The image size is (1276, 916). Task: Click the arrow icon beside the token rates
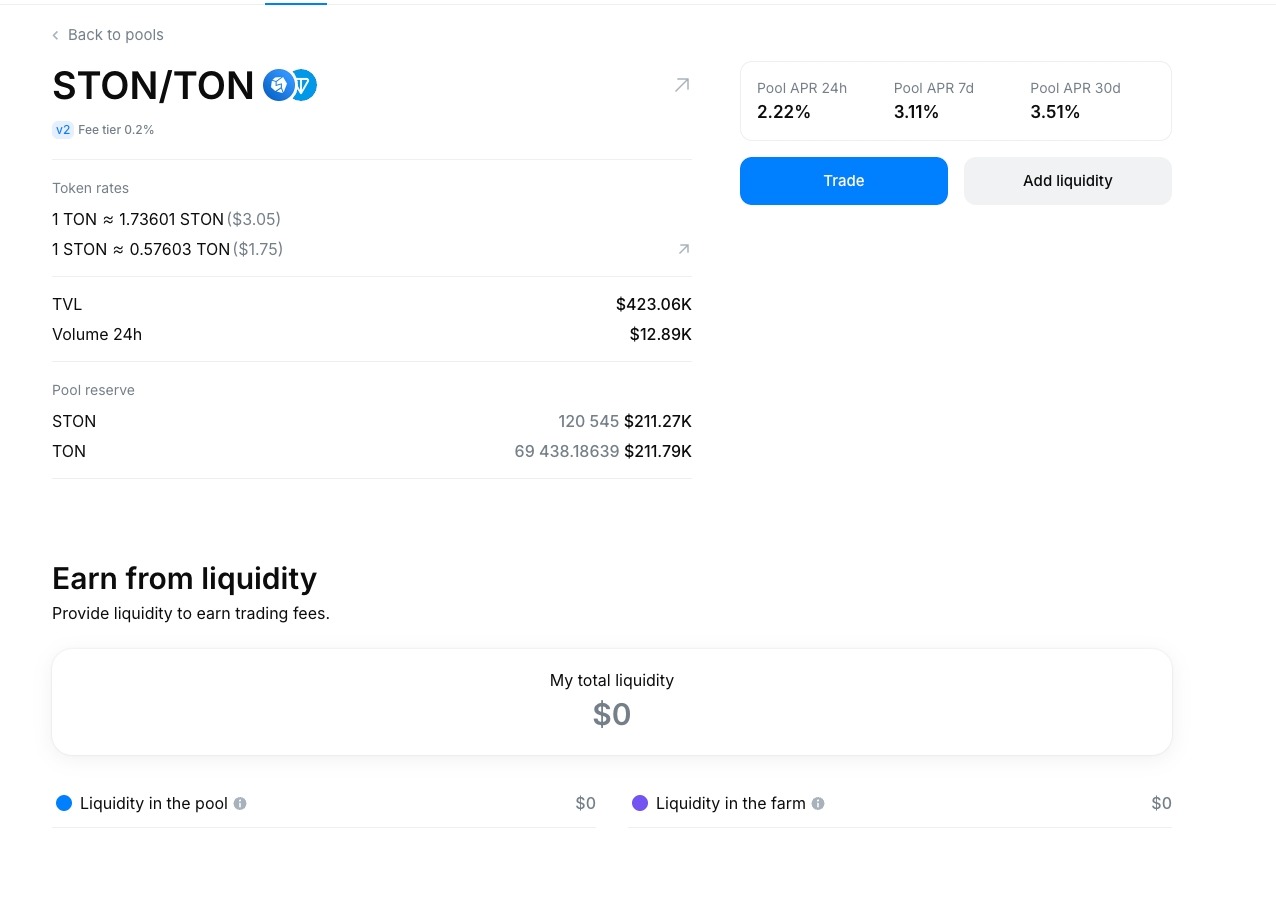(x=684, y=249)
